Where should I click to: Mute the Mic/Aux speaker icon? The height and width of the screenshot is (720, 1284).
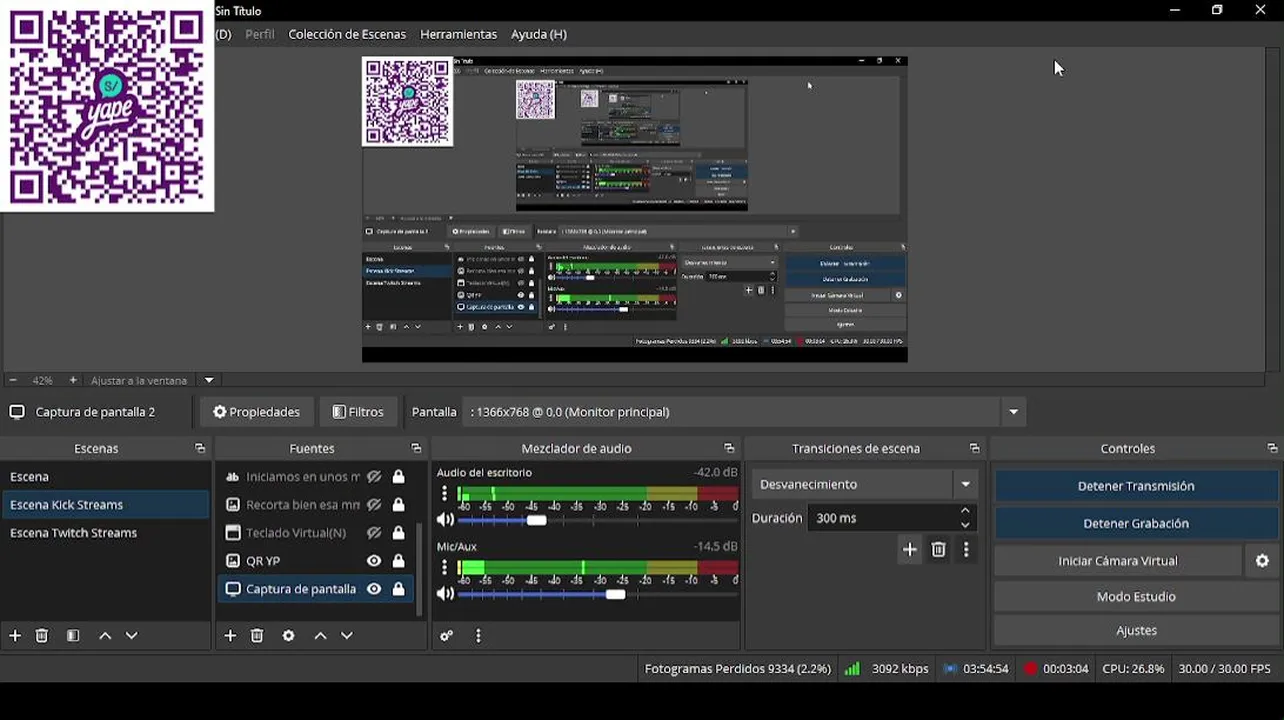pyautogui.click(x=446, y=594)
